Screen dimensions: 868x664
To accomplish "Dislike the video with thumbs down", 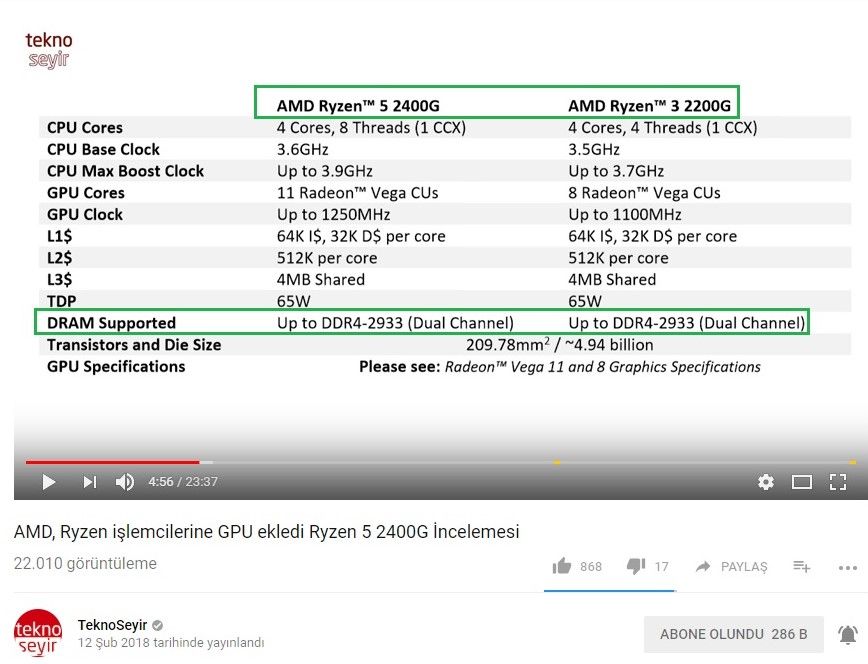I will pyautogui.click(x=636, y=566).
